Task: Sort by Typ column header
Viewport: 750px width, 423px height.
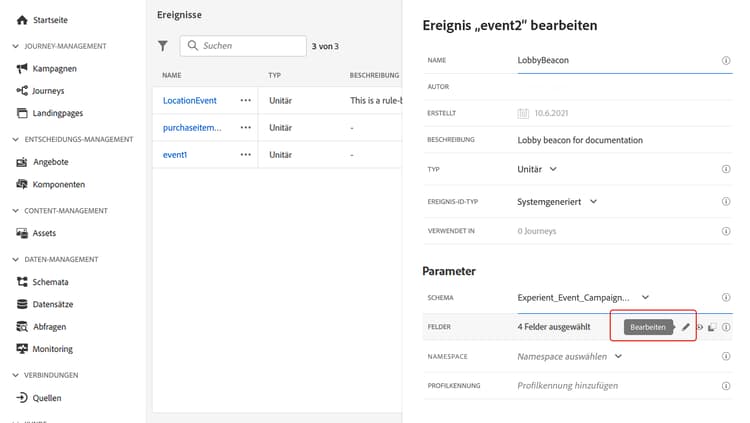Action: pos(275,75)
